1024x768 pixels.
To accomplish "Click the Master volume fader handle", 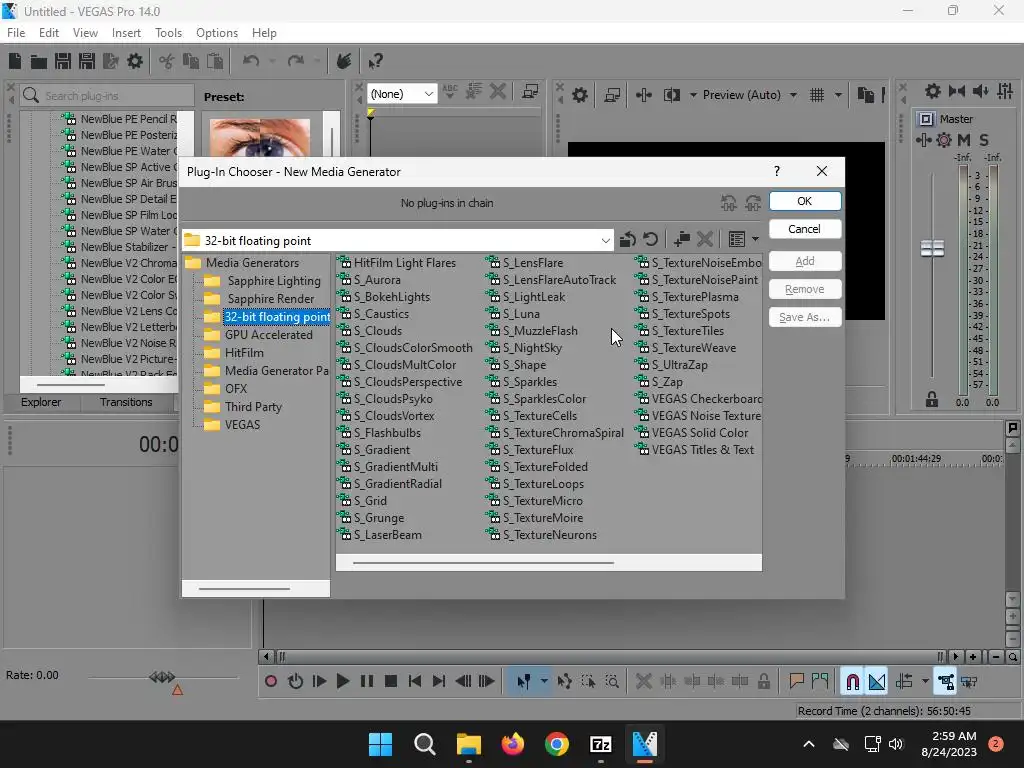I will [932, 248].
